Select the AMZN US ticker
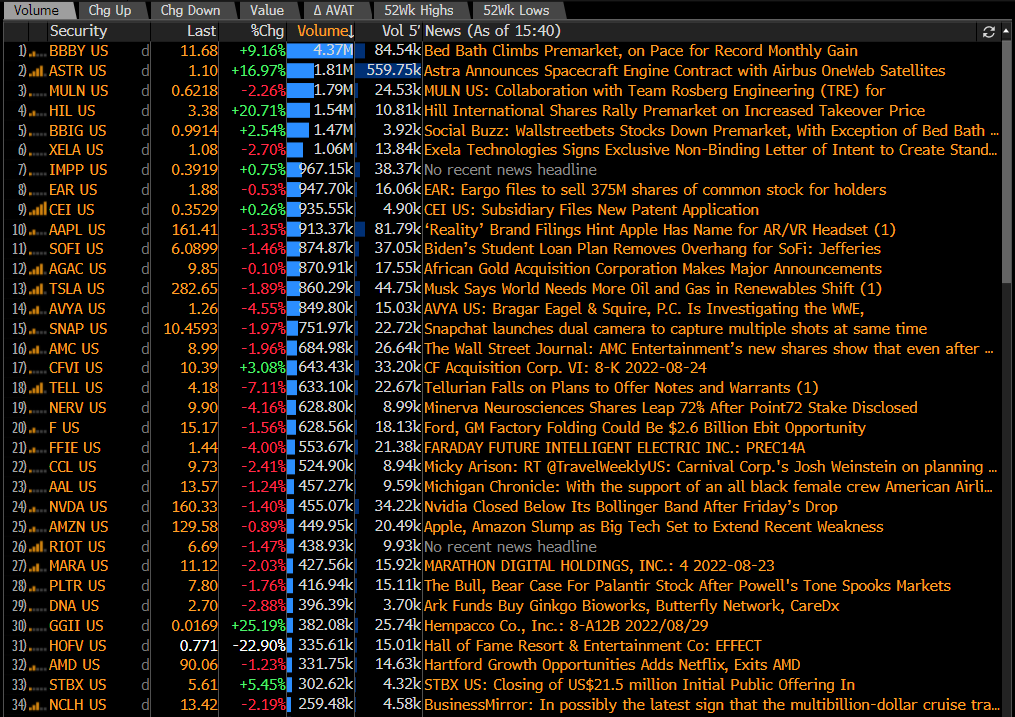This screenshot has height=717, width=1015. coord(79,527)
